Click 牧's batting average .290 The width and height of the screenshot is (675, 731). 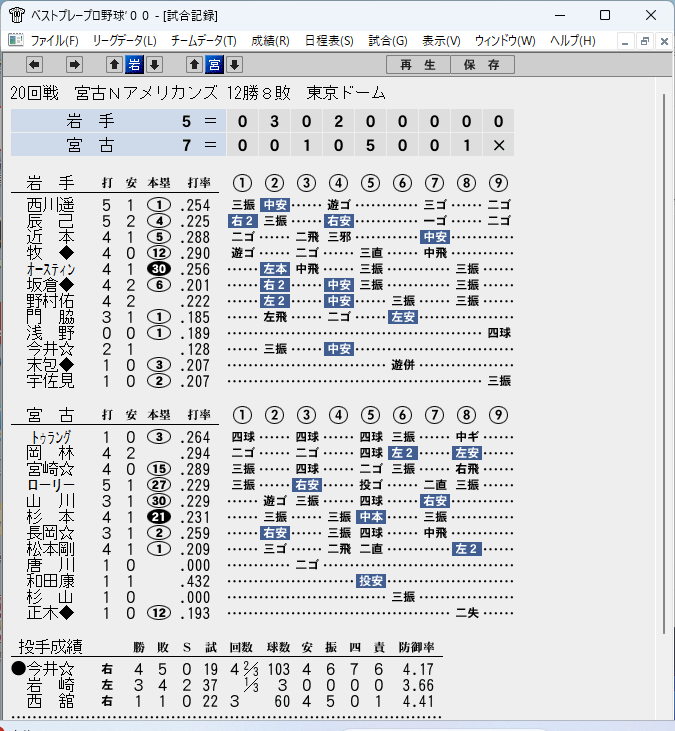point(195,253)
